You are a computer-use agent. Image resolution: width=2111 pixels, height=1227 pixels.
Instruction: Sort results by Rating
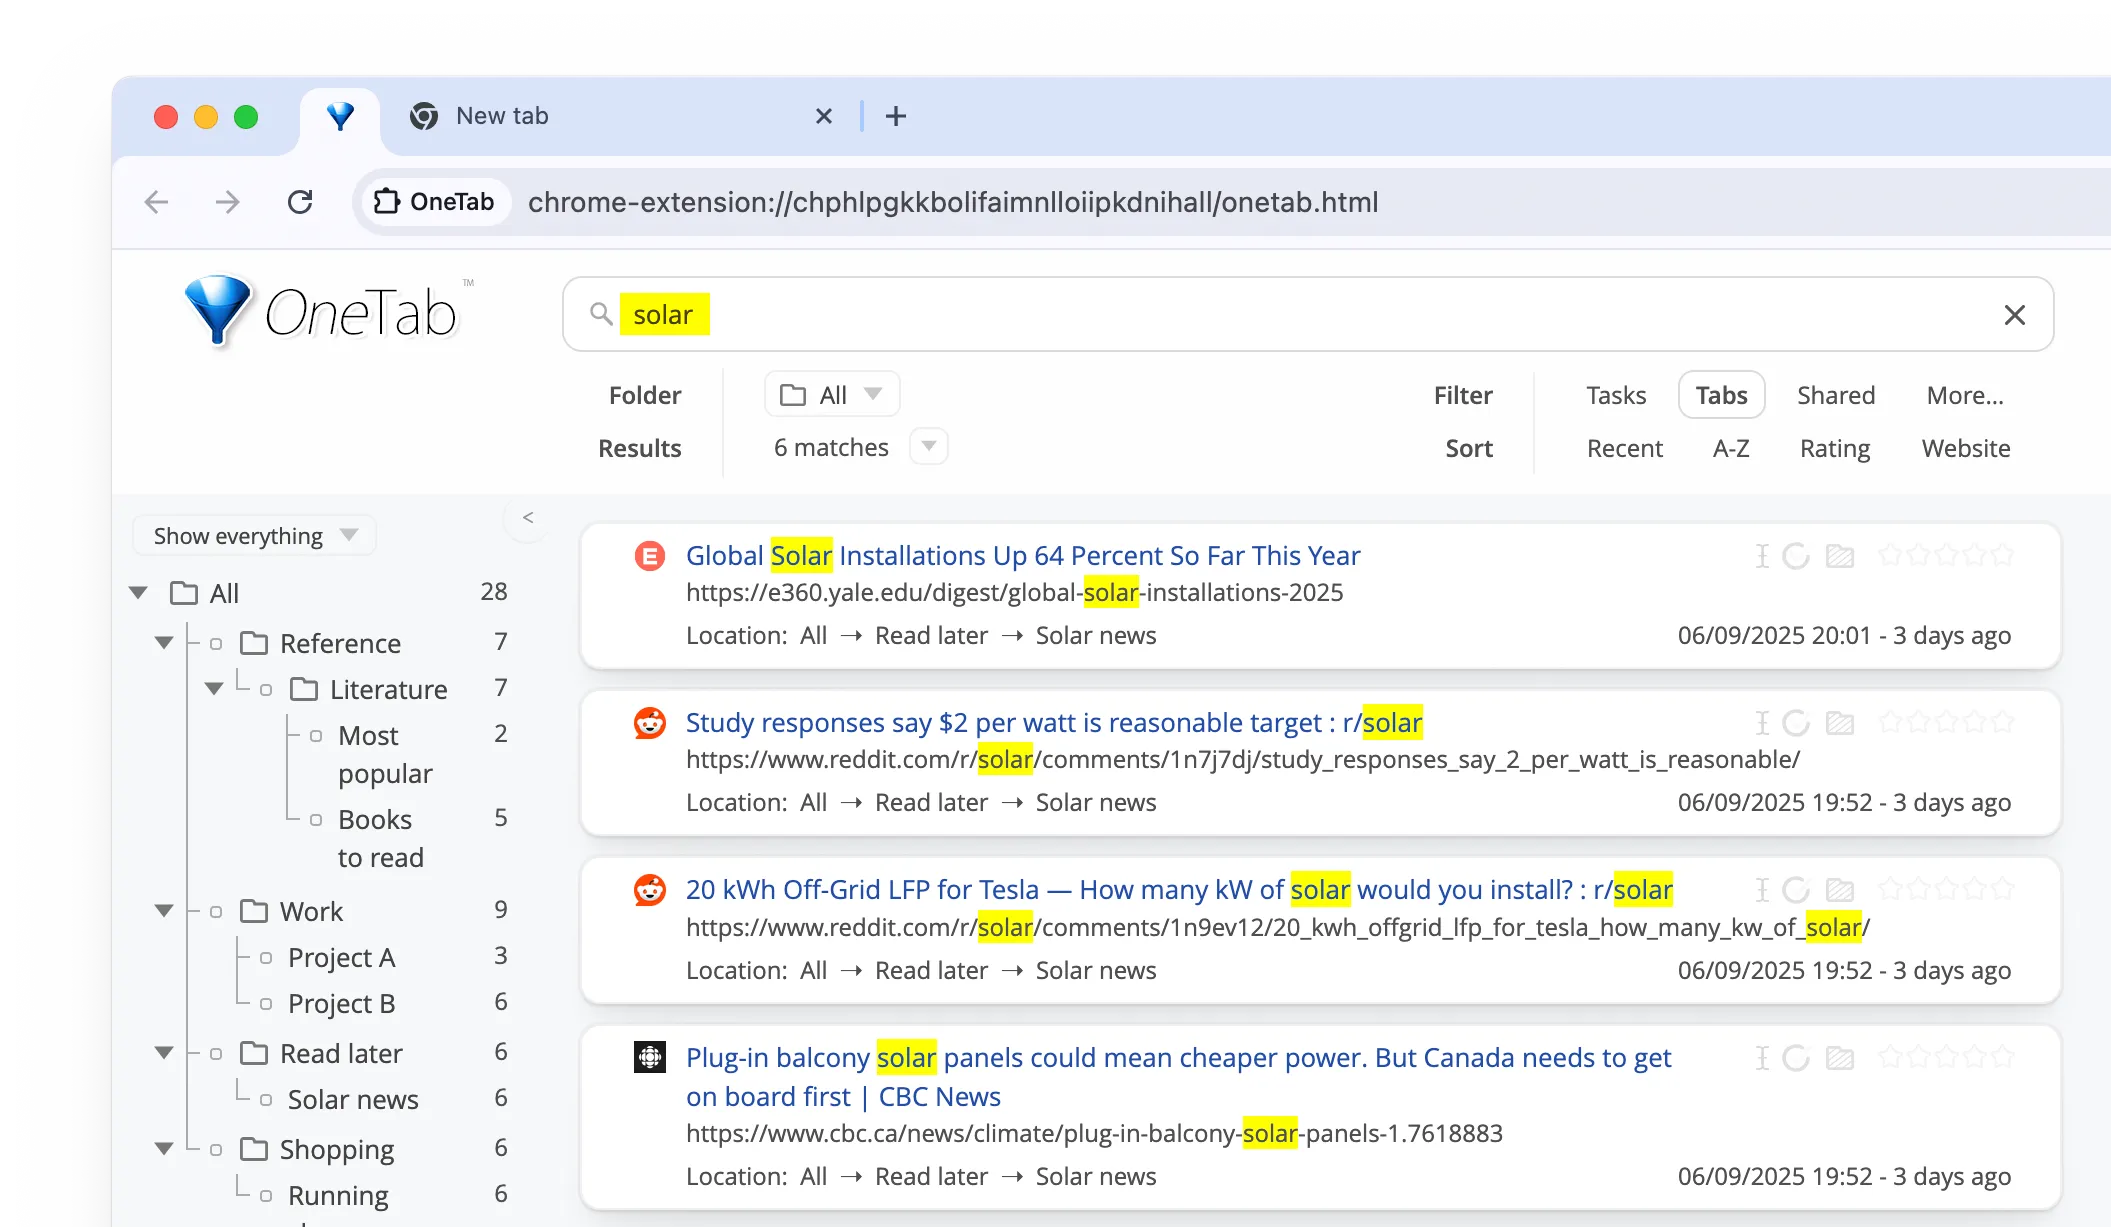coord(1834,448)
